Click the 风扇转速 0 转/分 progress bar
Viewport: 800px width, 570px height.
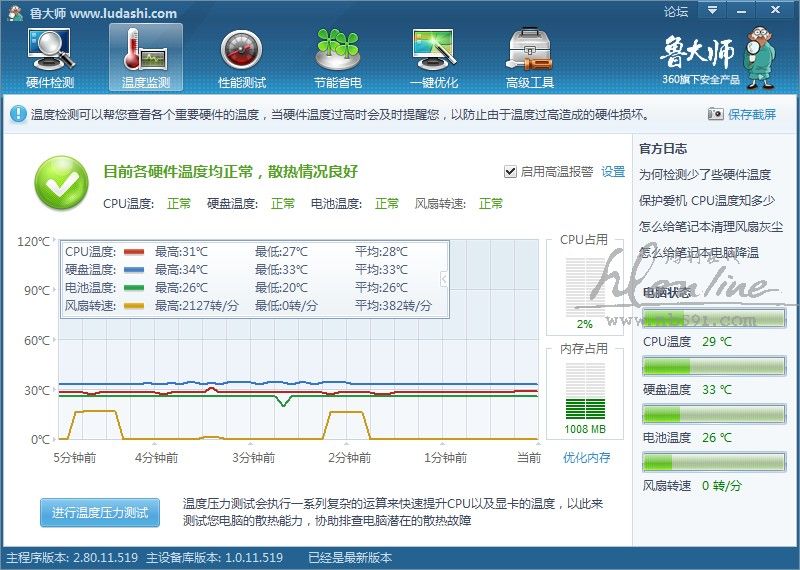714,462
